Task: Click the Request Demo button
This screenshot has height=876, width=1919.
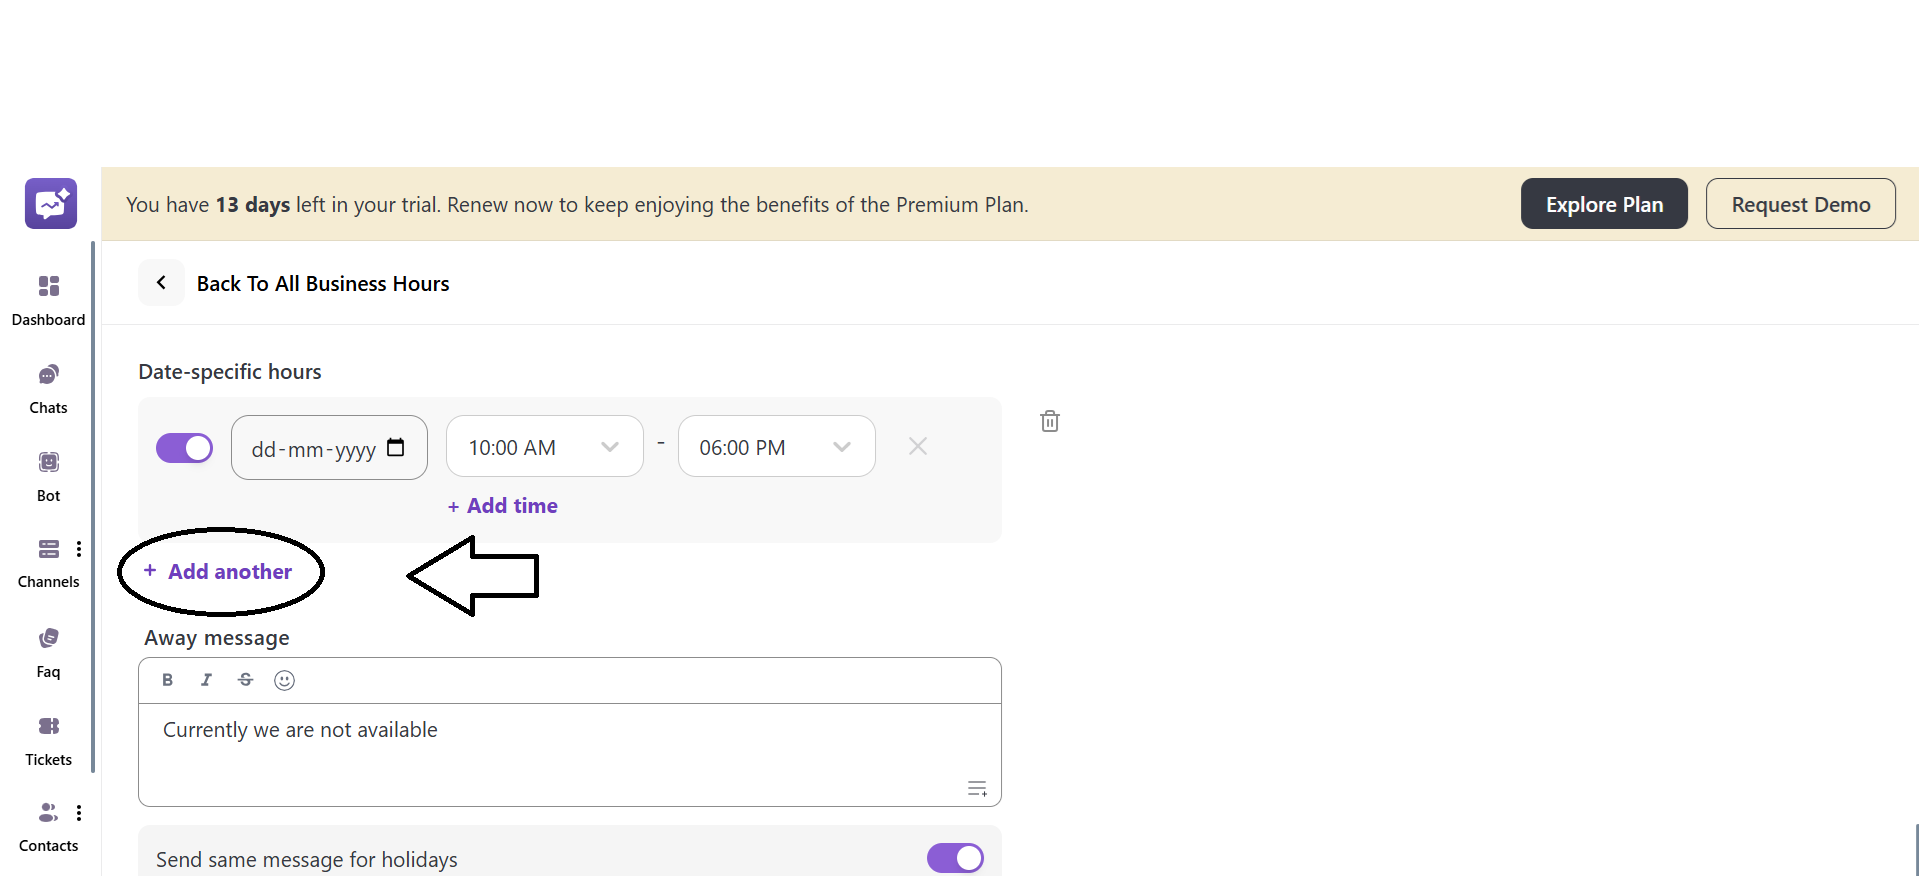Action: point(1799,204)
